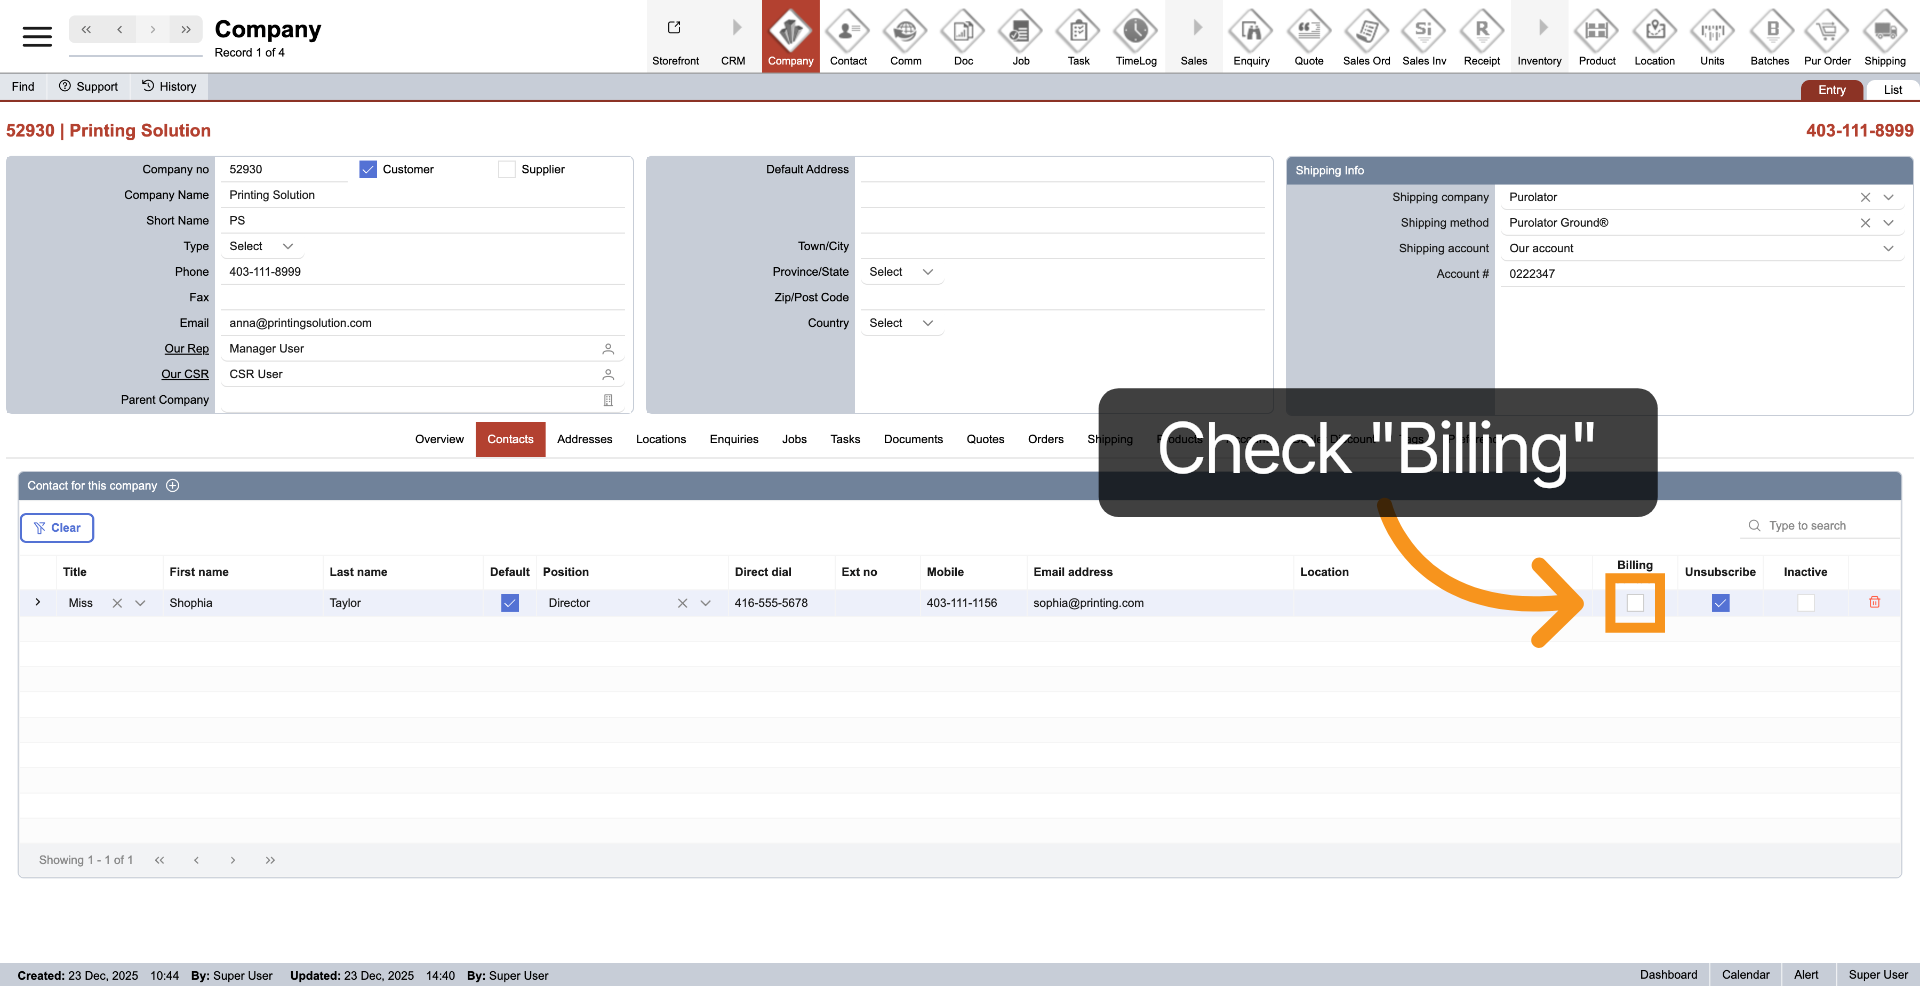Switch to the Addresses tab
Viewport: 1920px width, 986px height.
(584, 439)
